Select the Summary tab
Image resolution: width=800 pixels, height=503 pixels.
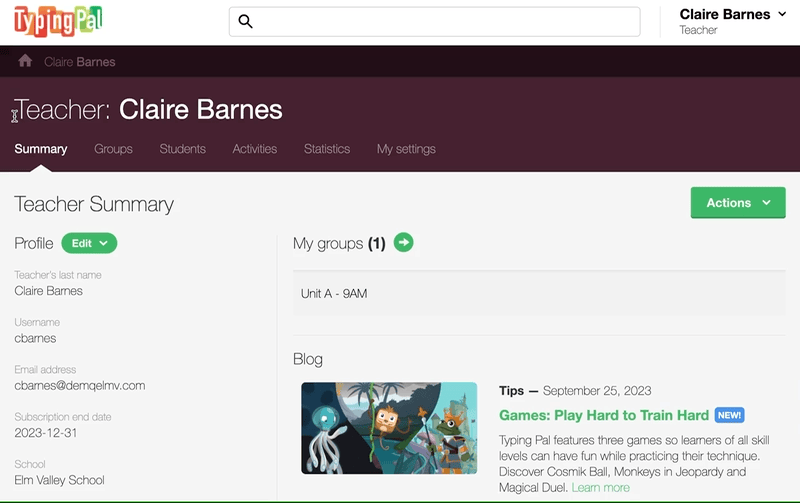point(41,149)
